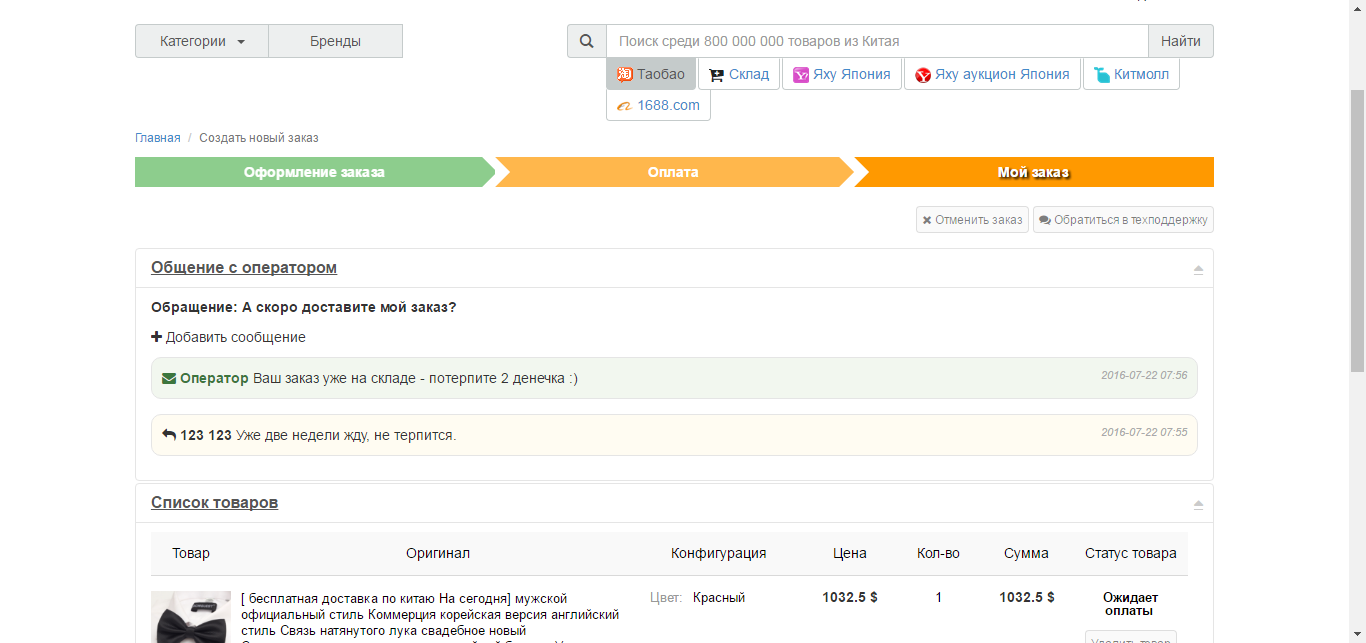Click the operator message timestamp 2016-07-22 07:56

(x=1144, y=375)
